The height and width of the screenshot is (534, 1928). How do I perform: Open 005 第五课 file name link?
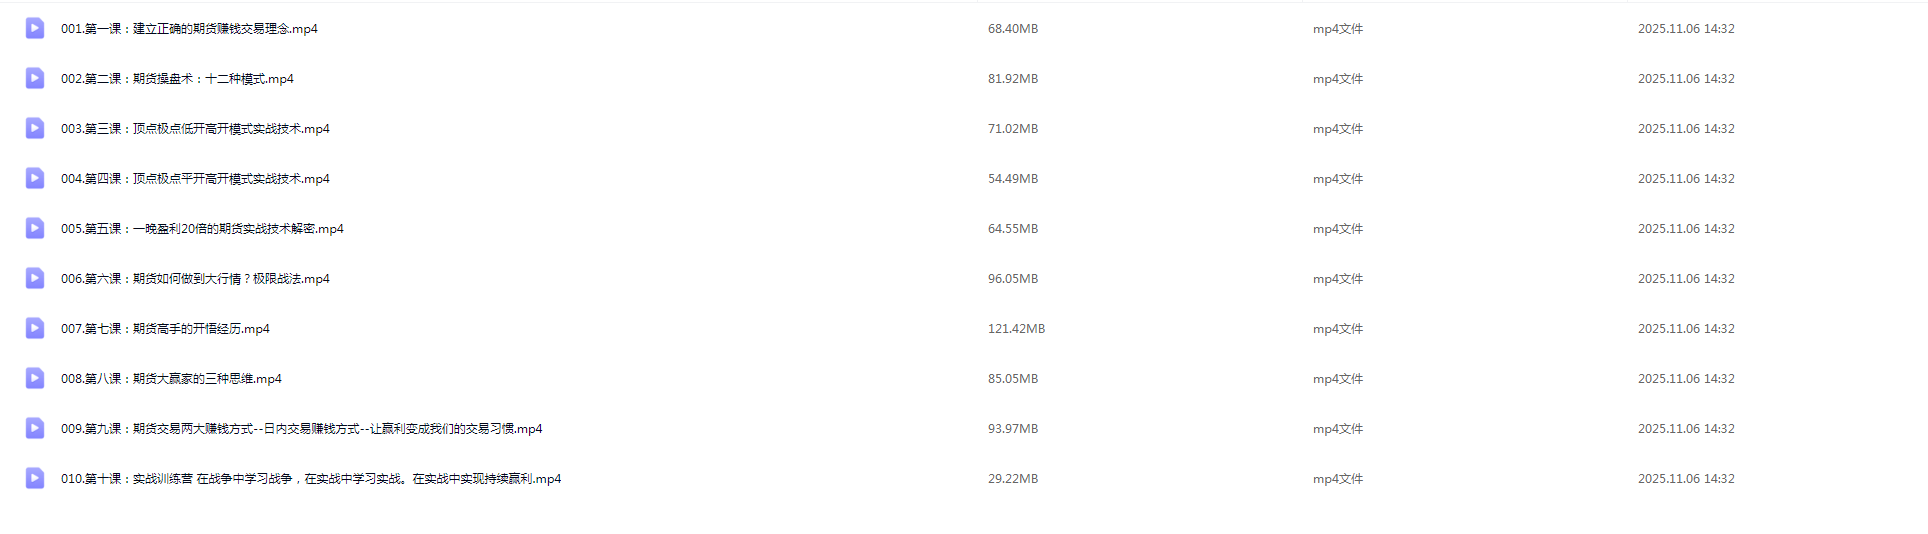[x=202, y=229]
